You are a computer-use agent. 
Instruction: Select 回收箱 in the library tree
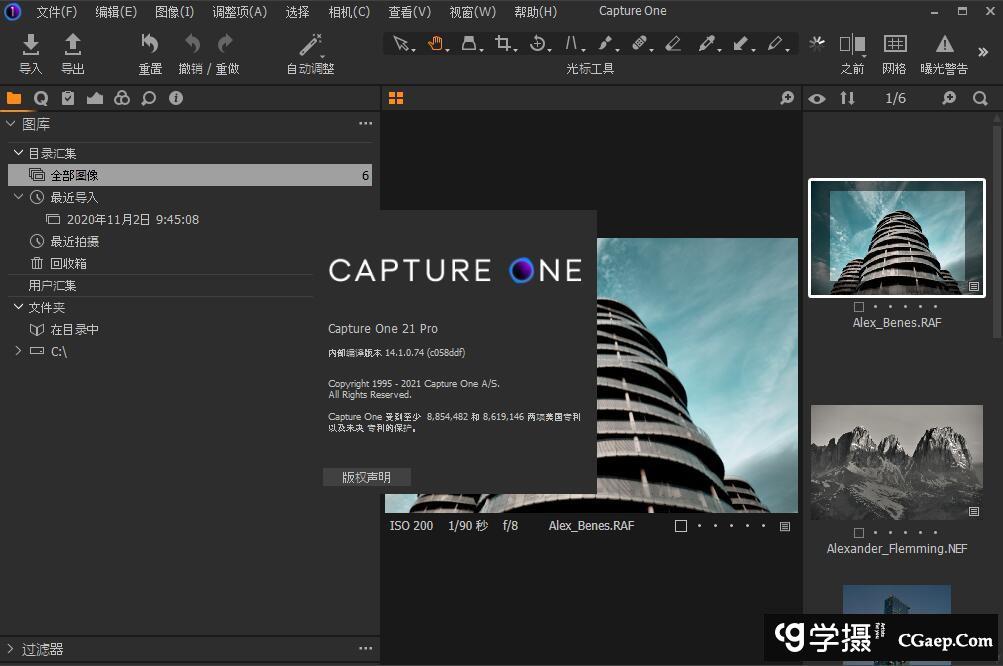pos(68,263)
